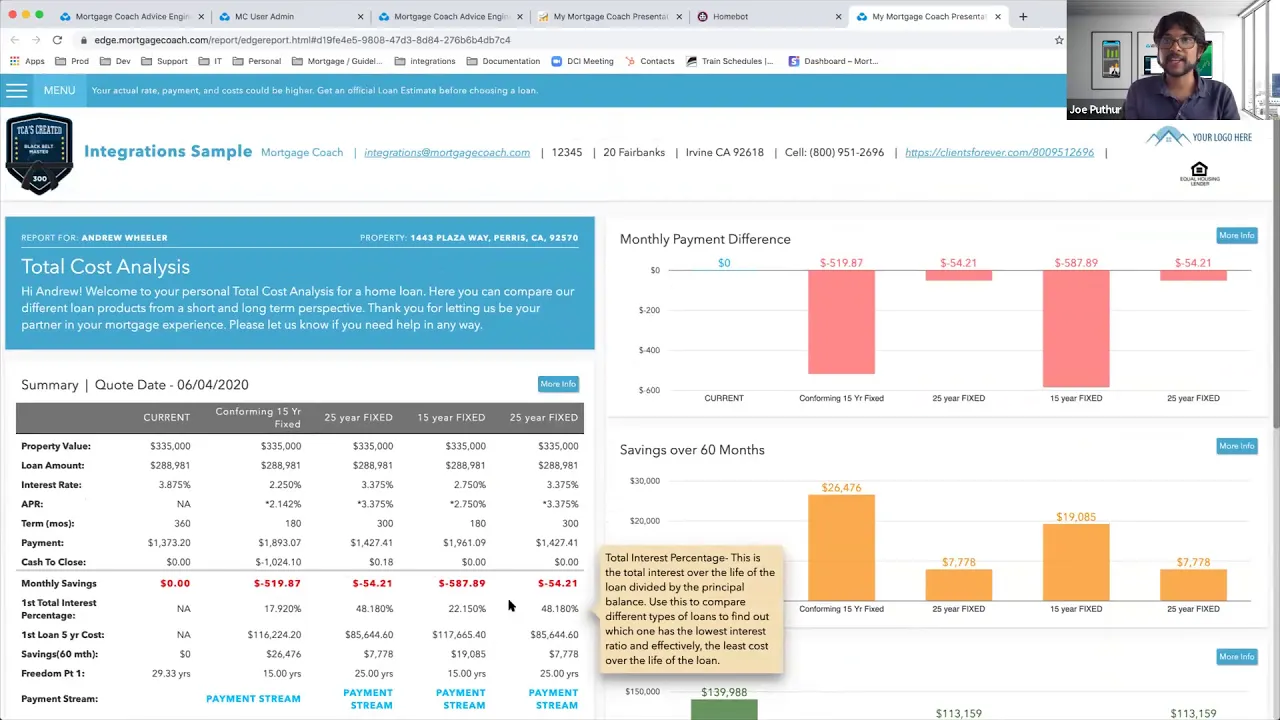Click More Info on bottom chart
The height and width of the screenshot is (720, 1280).
click(1236, 656)
